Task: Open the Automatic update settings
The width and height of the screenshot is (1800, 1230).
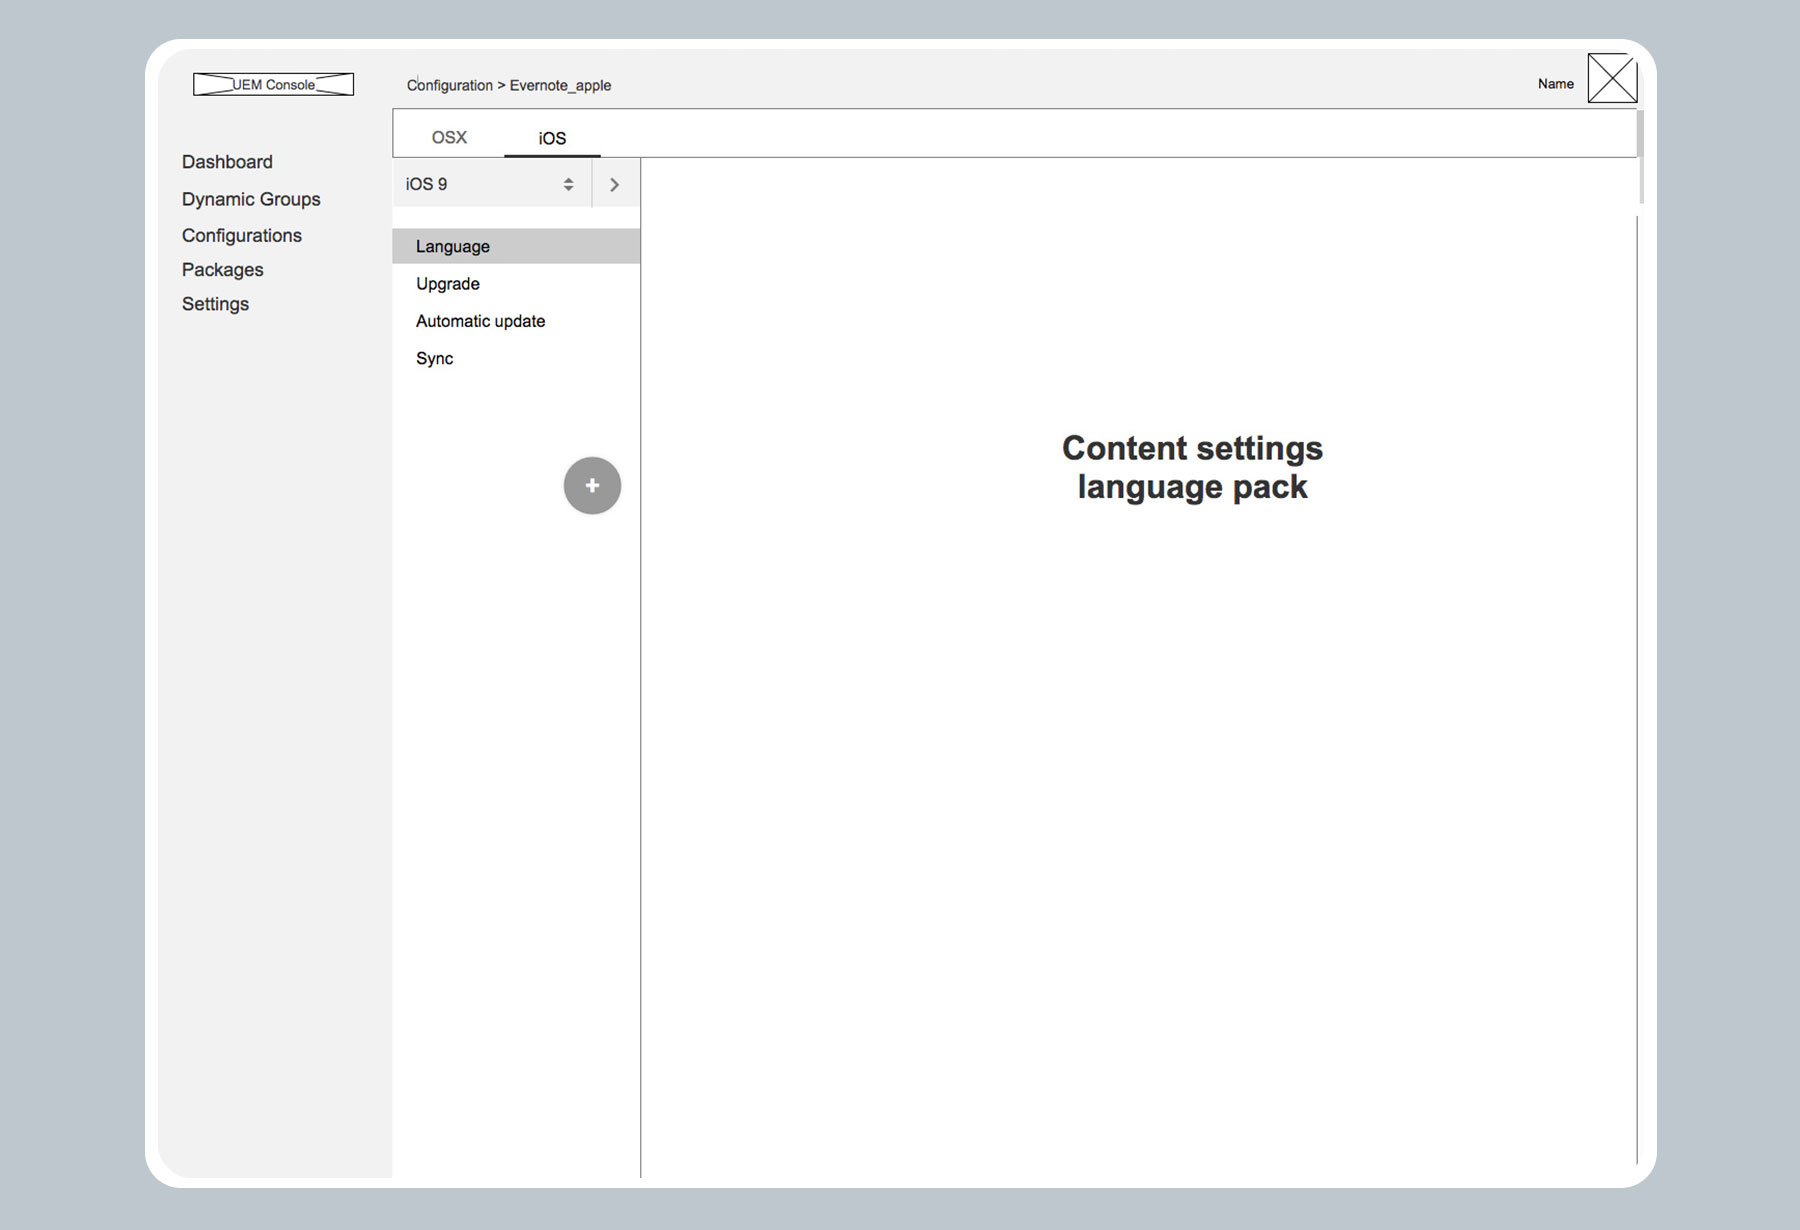Action: pyautogui.click(x=480, y=321)
